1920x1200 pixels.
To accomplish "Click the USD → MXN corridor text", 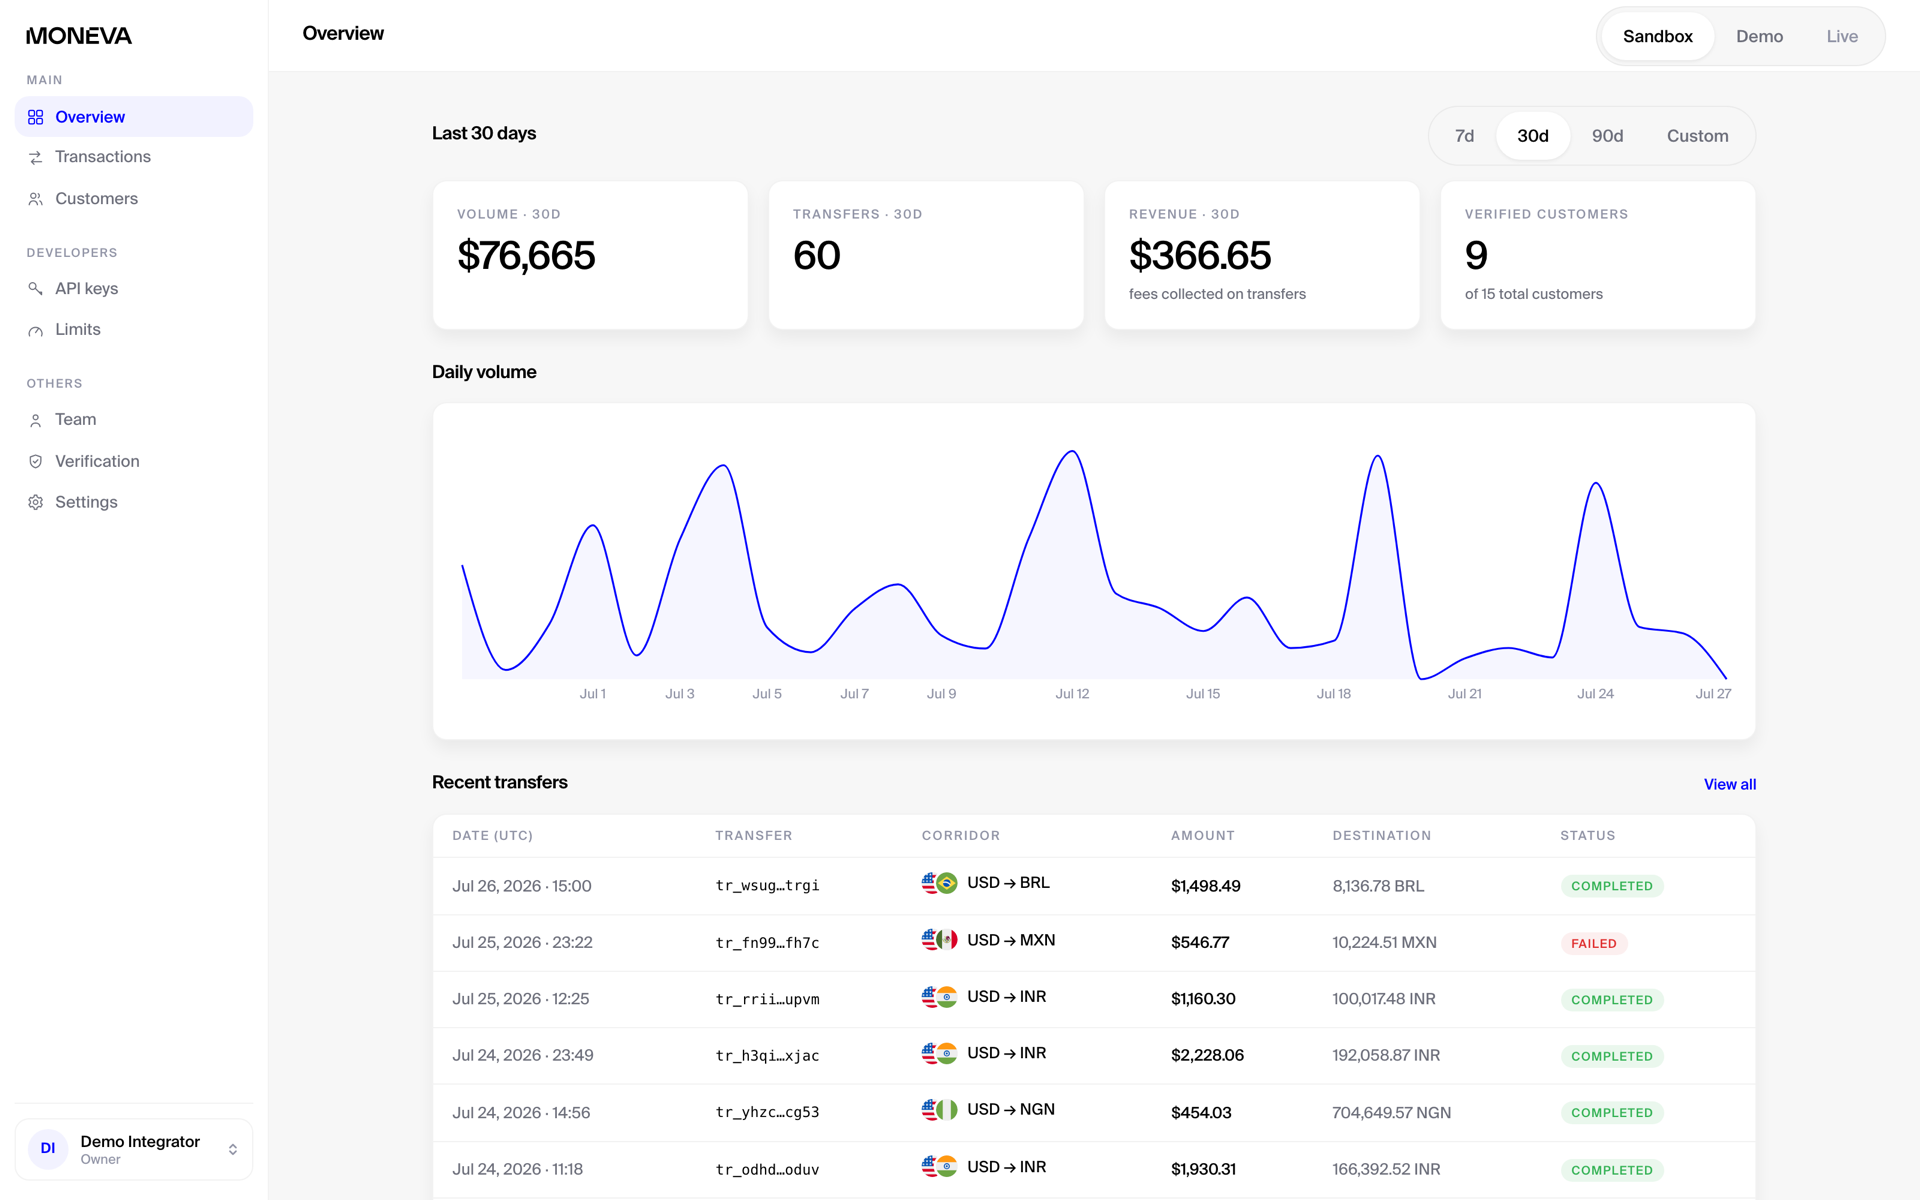I will coord(1011,940).
